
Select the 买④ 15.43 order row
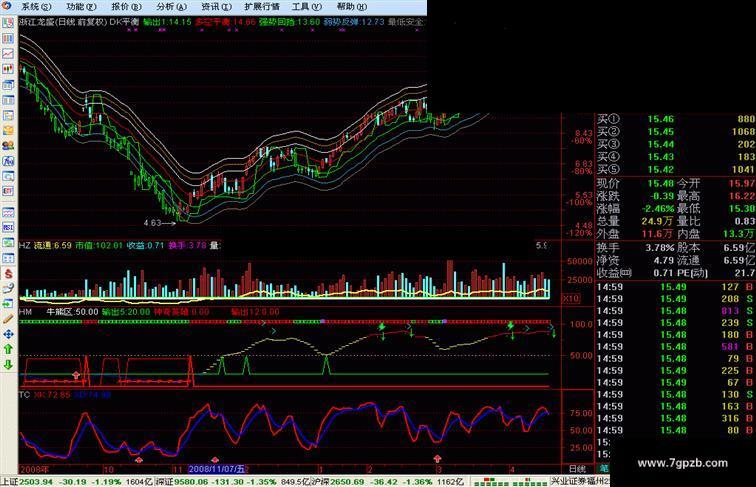[676, 157]
